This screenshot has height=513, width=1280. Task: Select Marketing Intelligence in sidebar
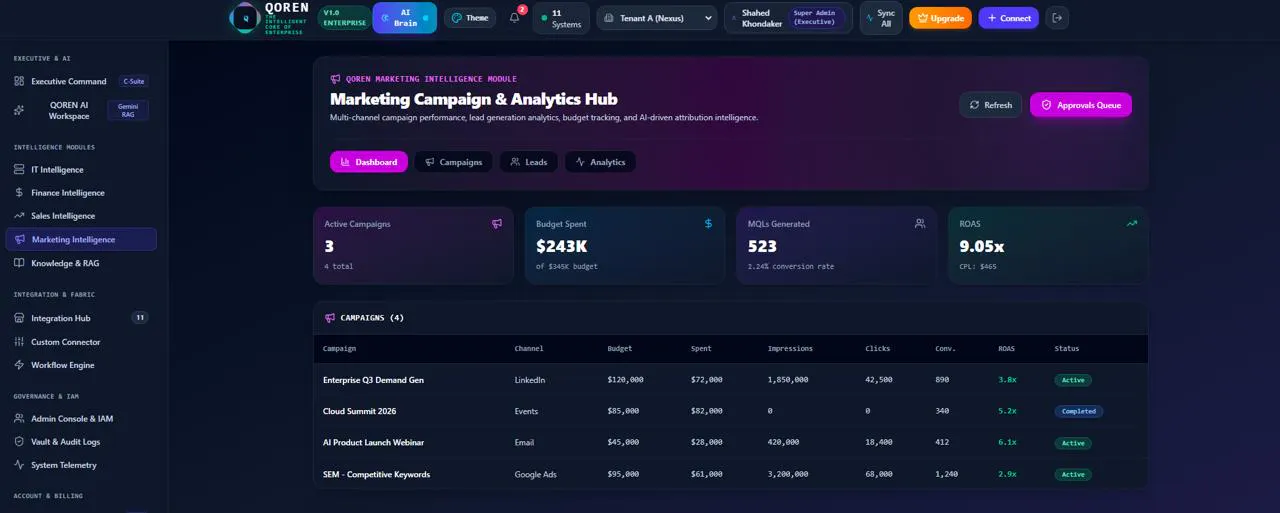coord(81,239)
